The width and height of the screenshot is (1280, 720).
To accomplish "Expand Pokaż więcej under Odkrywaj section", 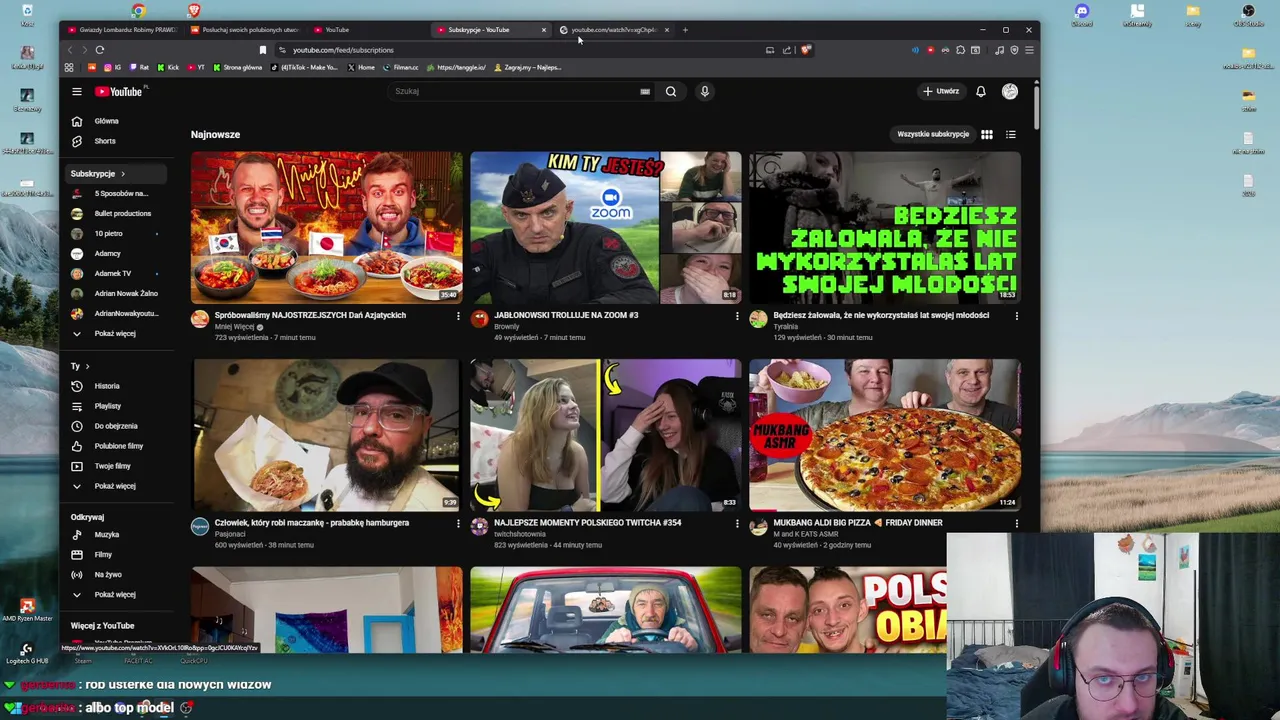I will click(115, 594).
